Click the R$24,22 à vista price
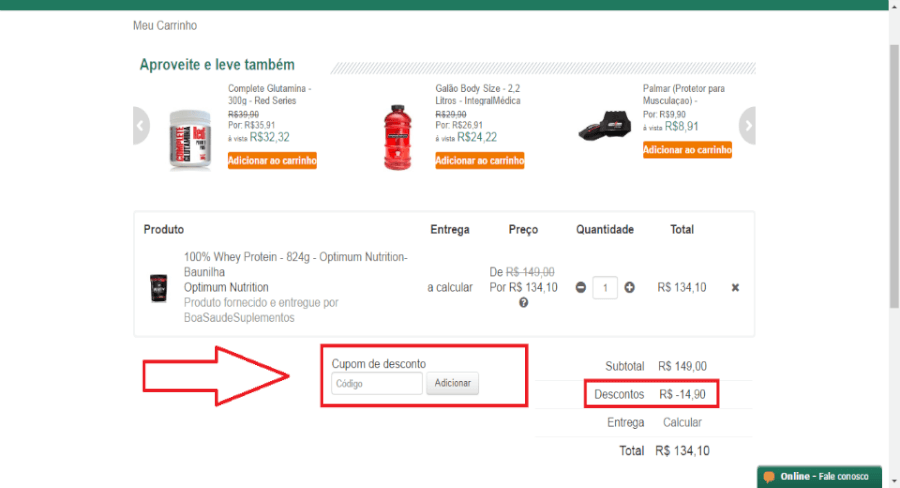The width and height of the screenshot is (900, 488). 477,137
